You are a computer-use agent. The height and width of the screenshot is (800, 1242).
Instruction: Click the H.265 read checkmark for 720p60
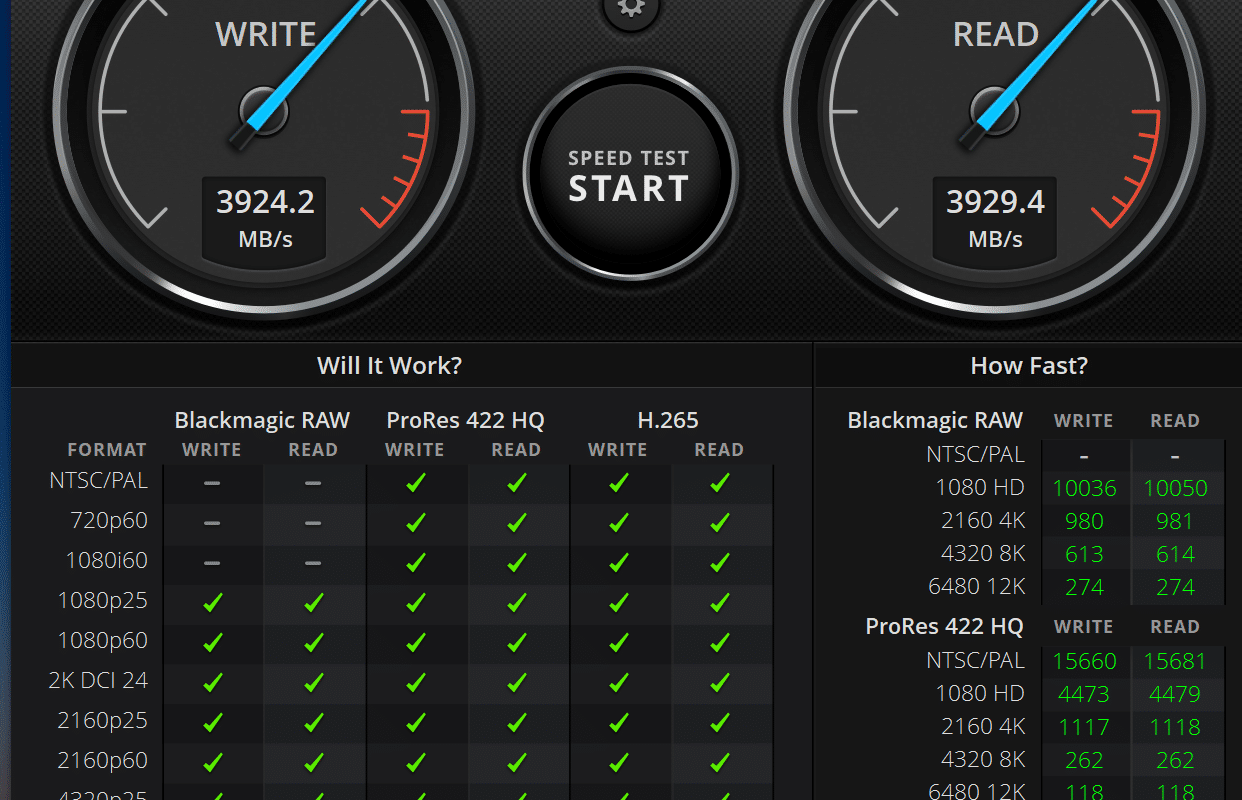[719, 522]
